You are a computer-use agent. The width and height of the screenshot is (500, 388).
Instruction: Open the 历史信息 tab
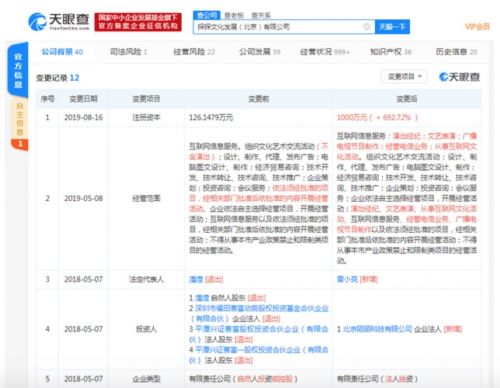[x=456, y=52]
